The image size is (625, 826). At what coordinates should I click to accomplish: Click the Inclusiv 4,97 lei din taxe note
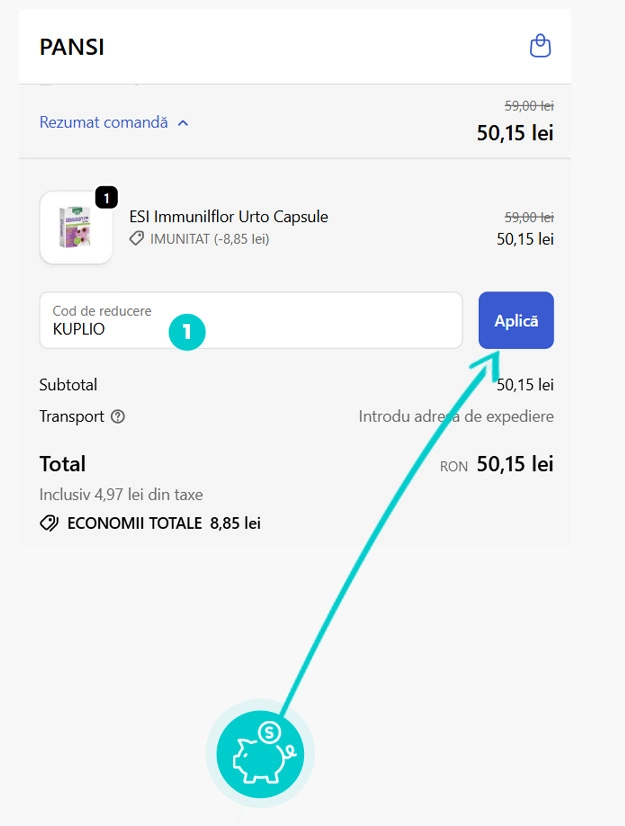(121, 494)
